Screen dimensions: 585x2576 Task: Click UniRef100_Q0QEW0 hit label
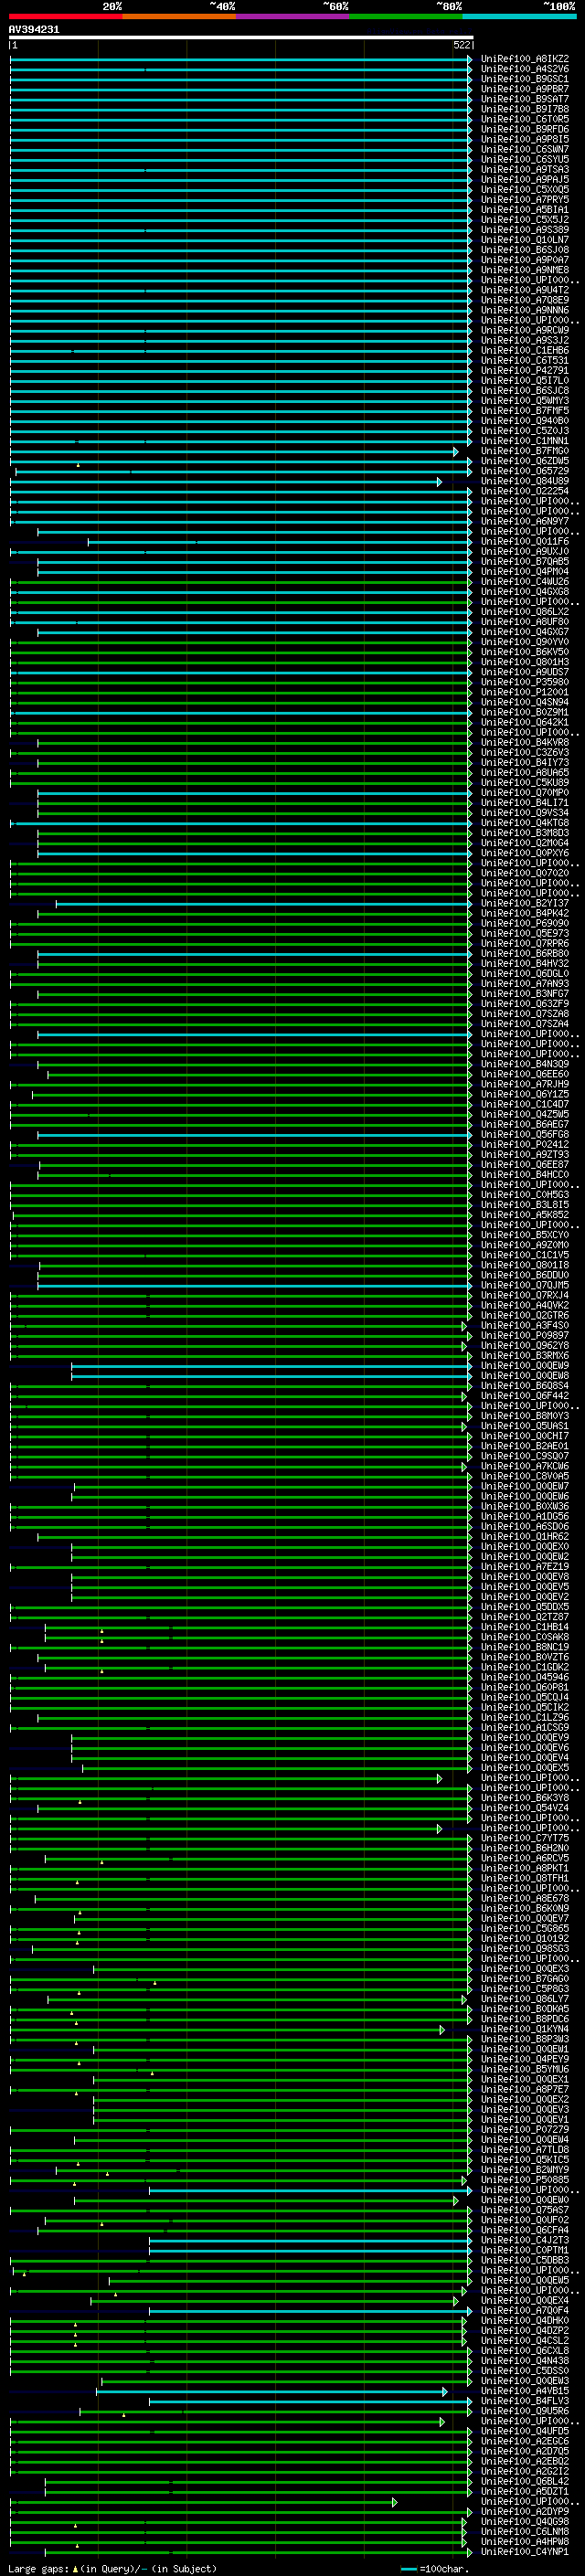(x=524, y=2201)
